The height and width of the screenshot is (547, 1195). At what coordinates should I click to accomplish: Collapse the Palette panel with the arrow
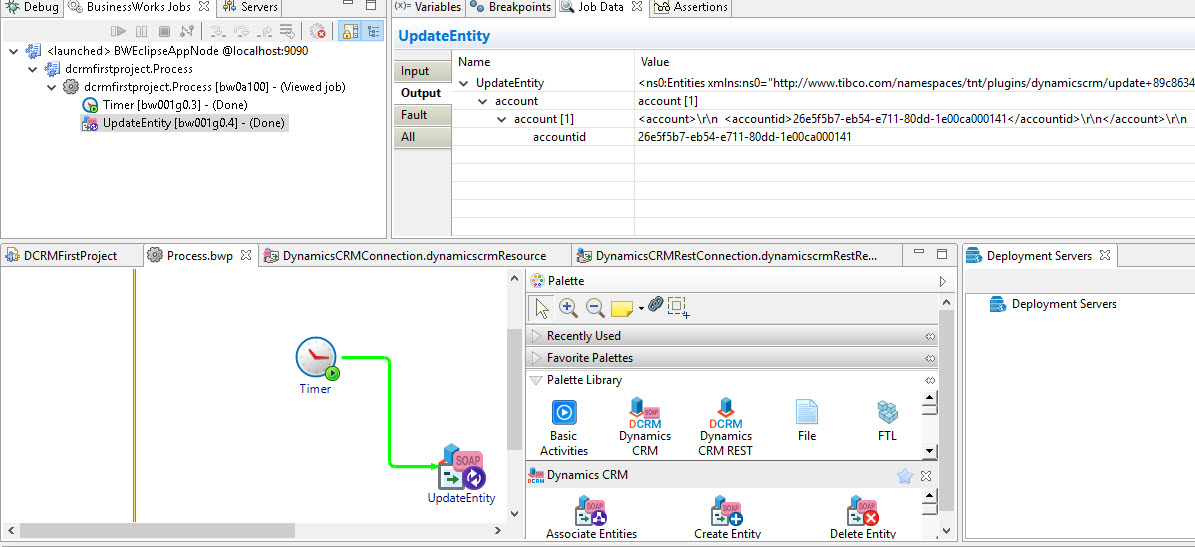943,281
